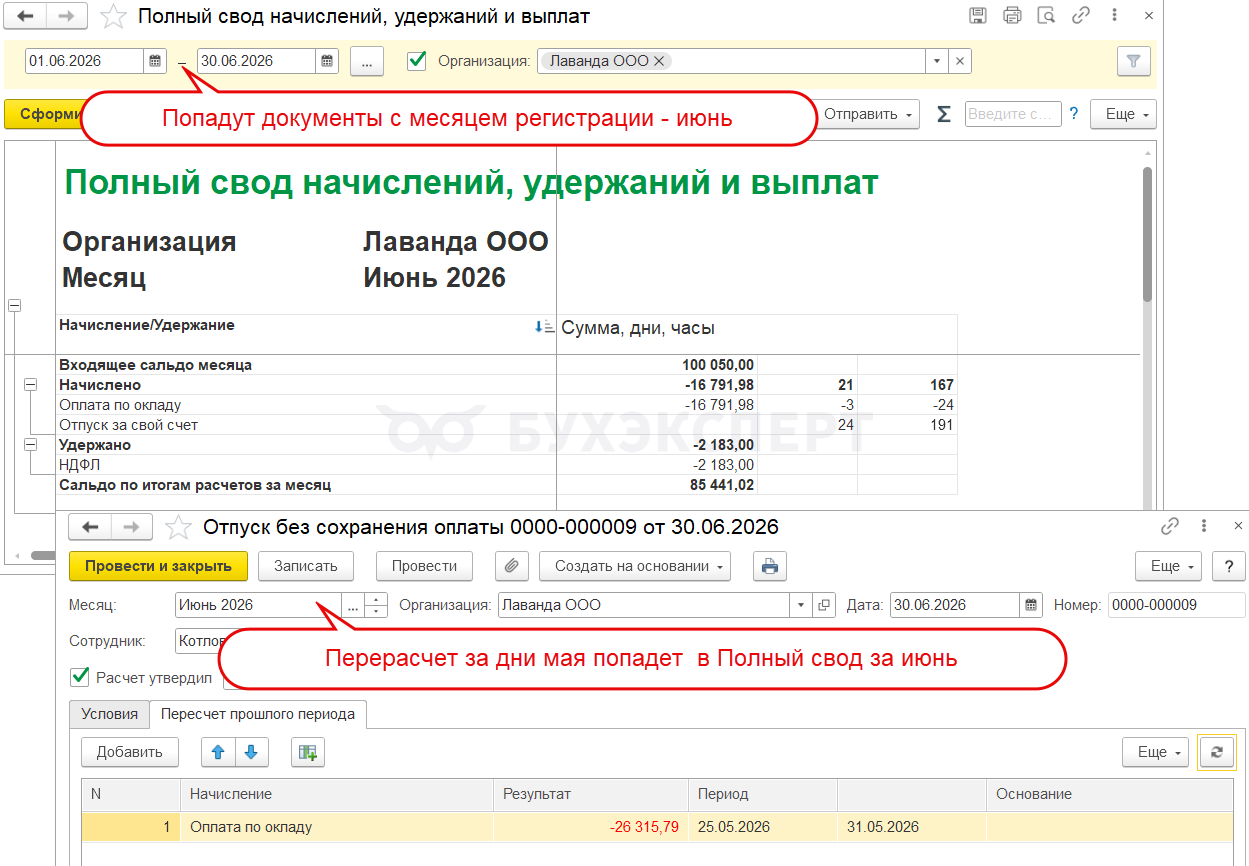Switch to the Условия tab
1249x866 pixels.
(109, 714)
